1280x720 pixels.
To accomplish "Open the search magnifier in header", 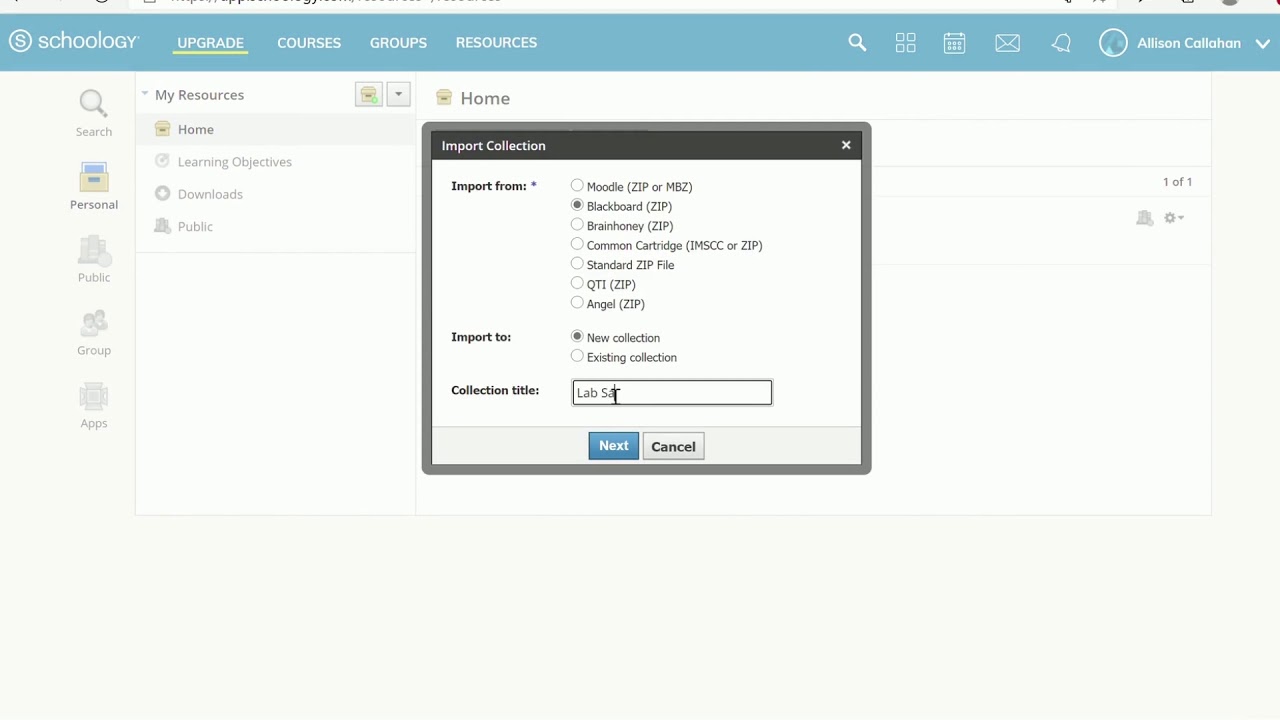I will [x=857, y=42].
